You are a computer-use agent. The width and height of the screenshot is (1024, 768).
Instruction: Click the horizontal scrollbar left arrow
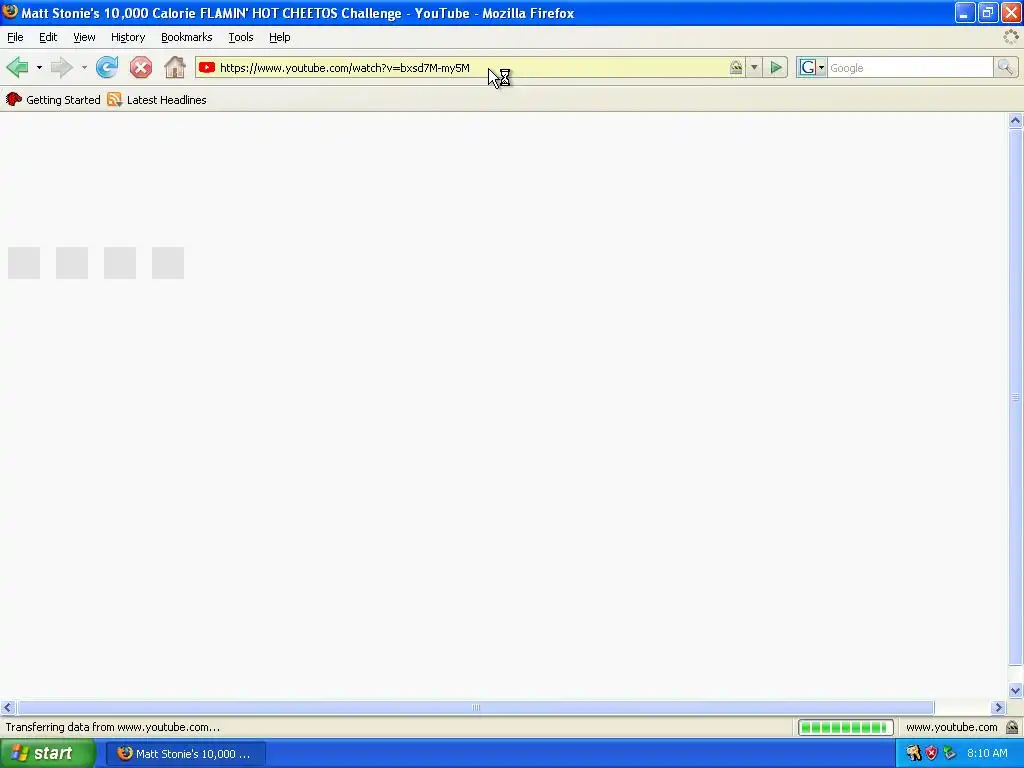click(8, 707)
